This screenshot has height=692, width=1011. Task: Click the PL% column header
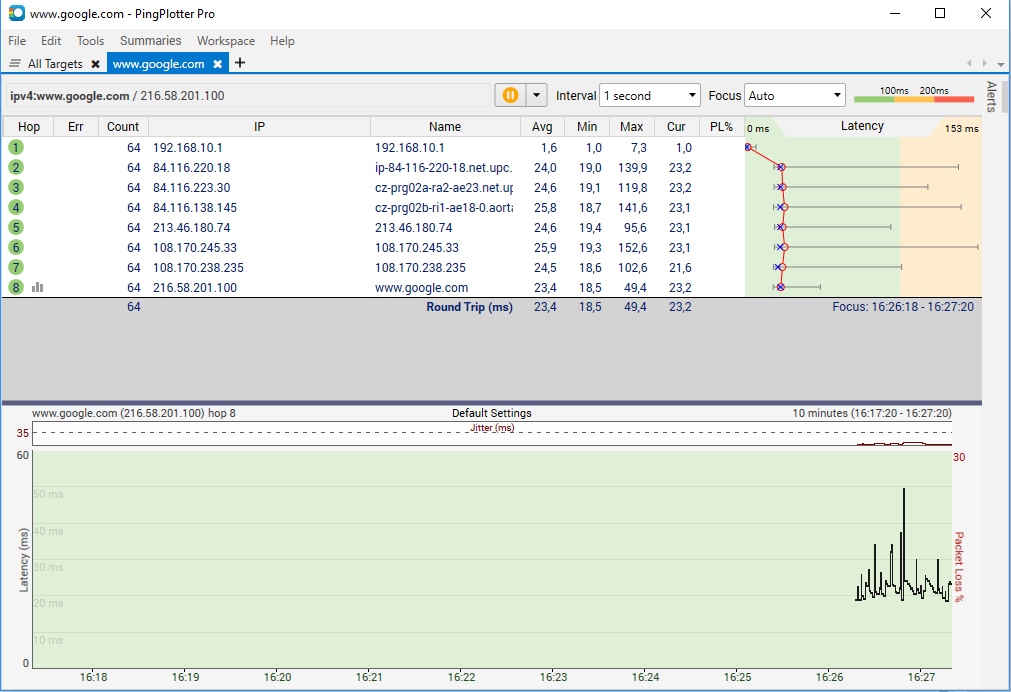[721, 127]
